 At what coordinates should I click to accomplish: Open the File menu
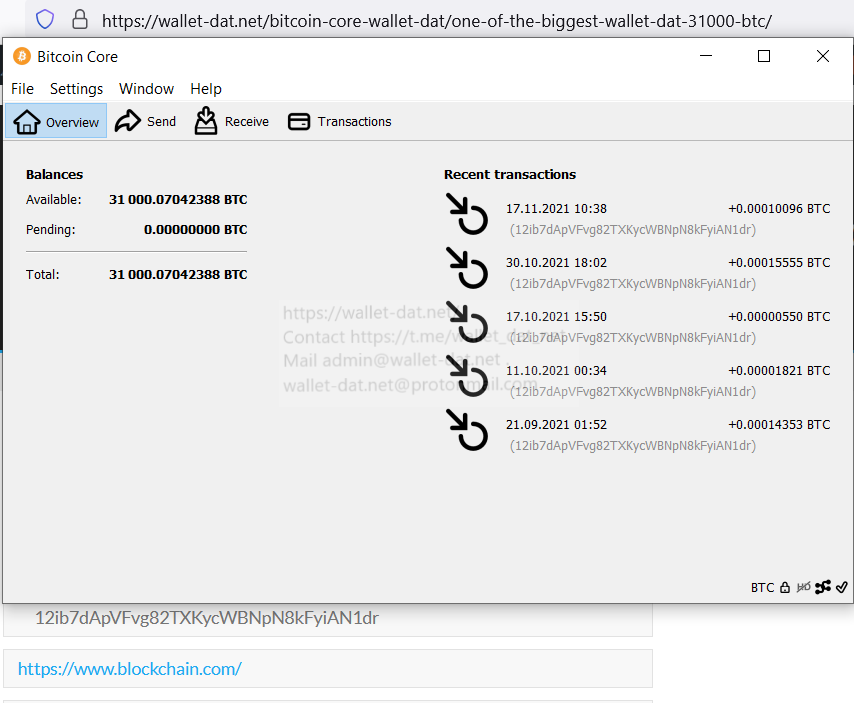pos(22,89)
